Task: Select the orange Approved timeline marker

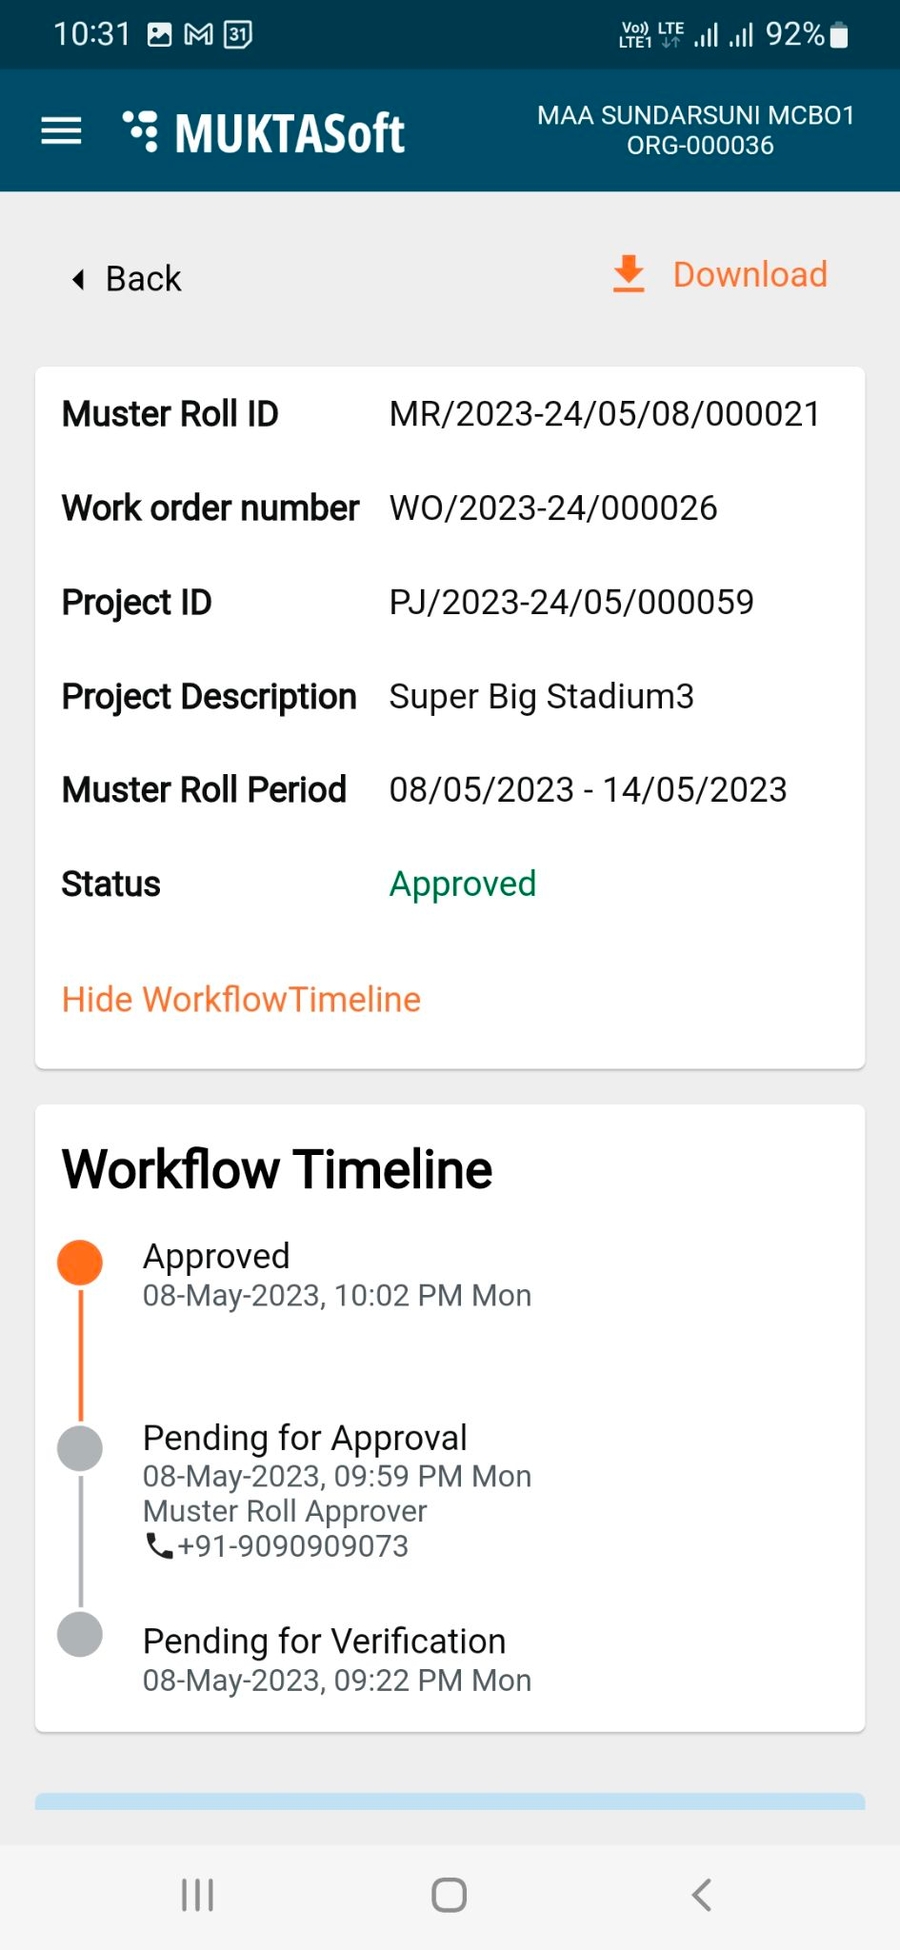Action: 80,1262
